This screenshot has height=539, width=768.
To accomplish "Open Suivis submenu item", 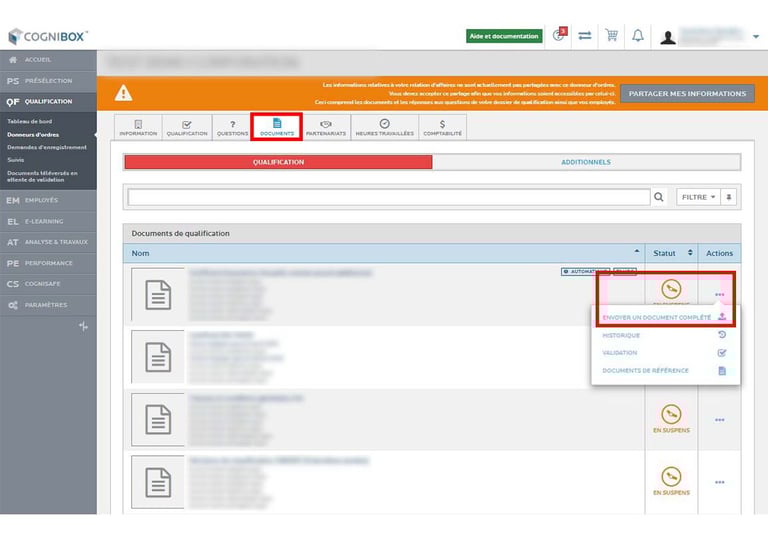I will point(15,160).
